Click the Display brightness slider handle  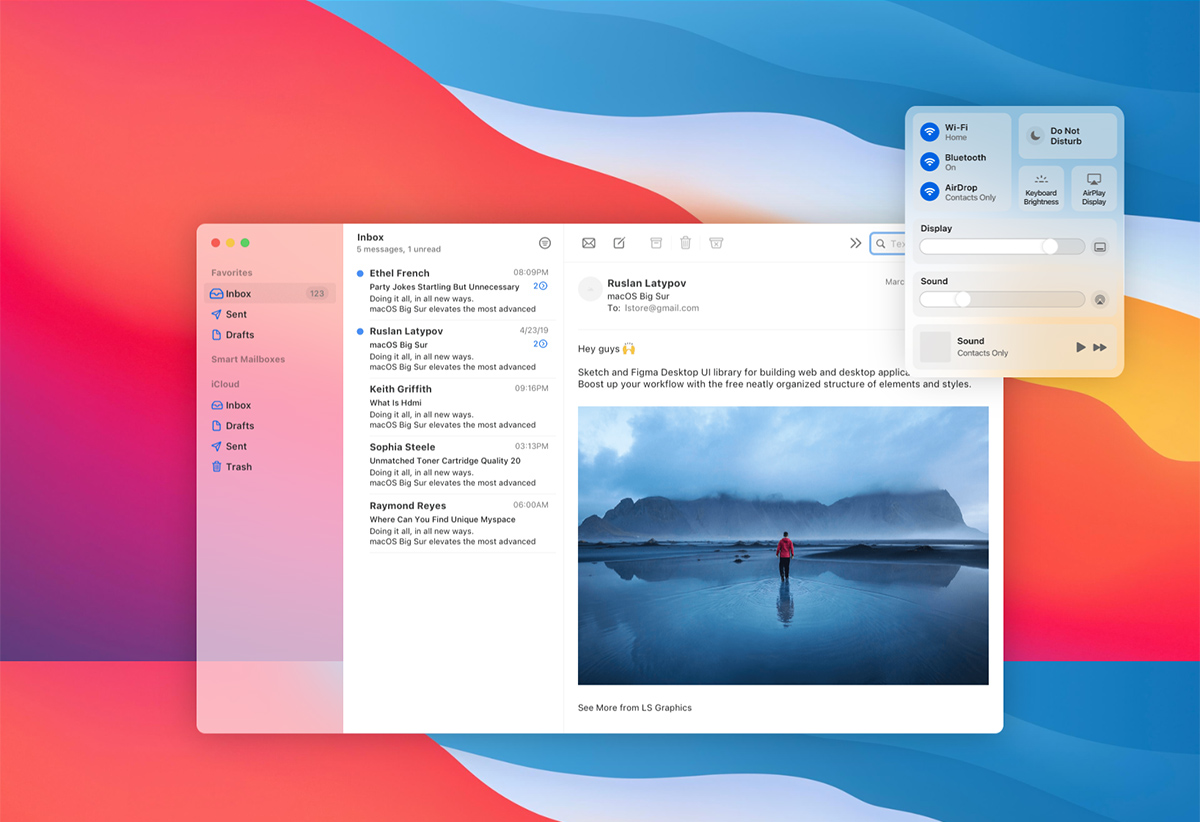[x=1050, y=246]
